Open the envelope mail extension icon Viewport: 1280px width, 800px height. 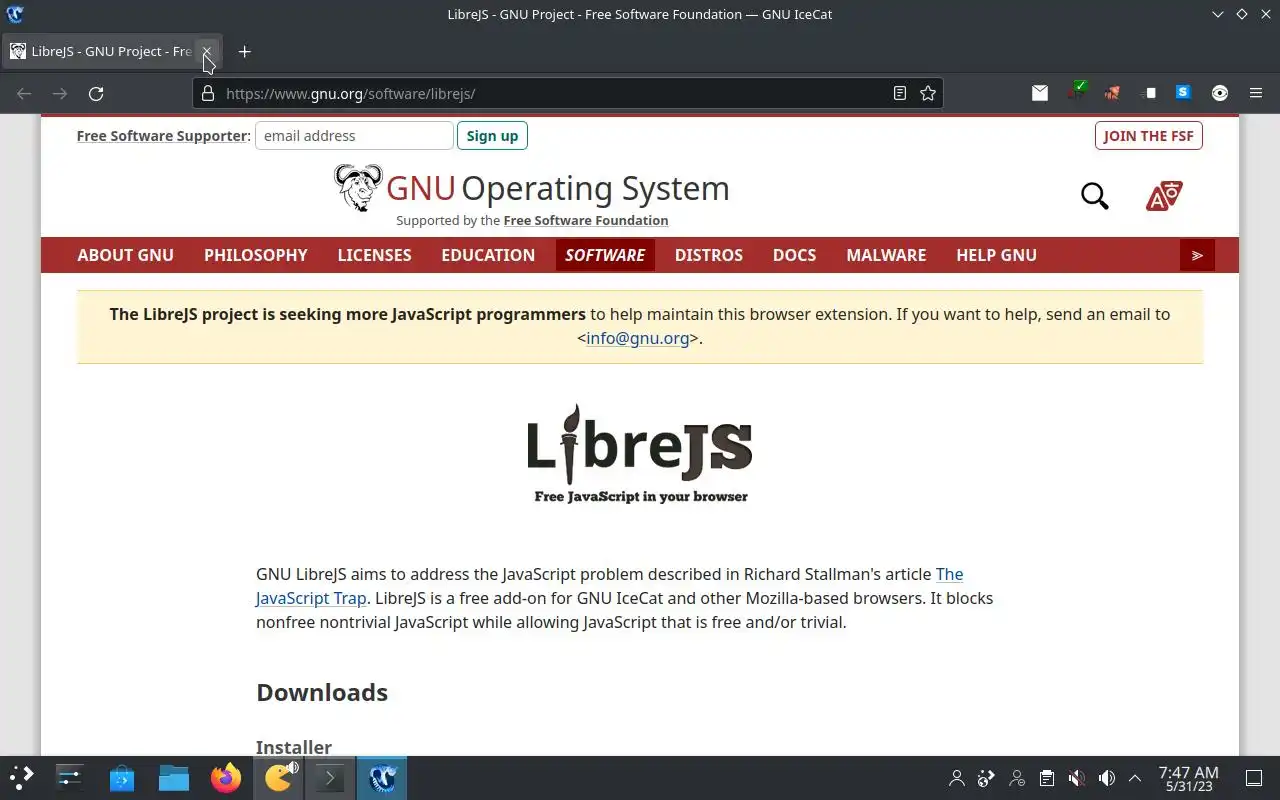(x=1040, y=93)
